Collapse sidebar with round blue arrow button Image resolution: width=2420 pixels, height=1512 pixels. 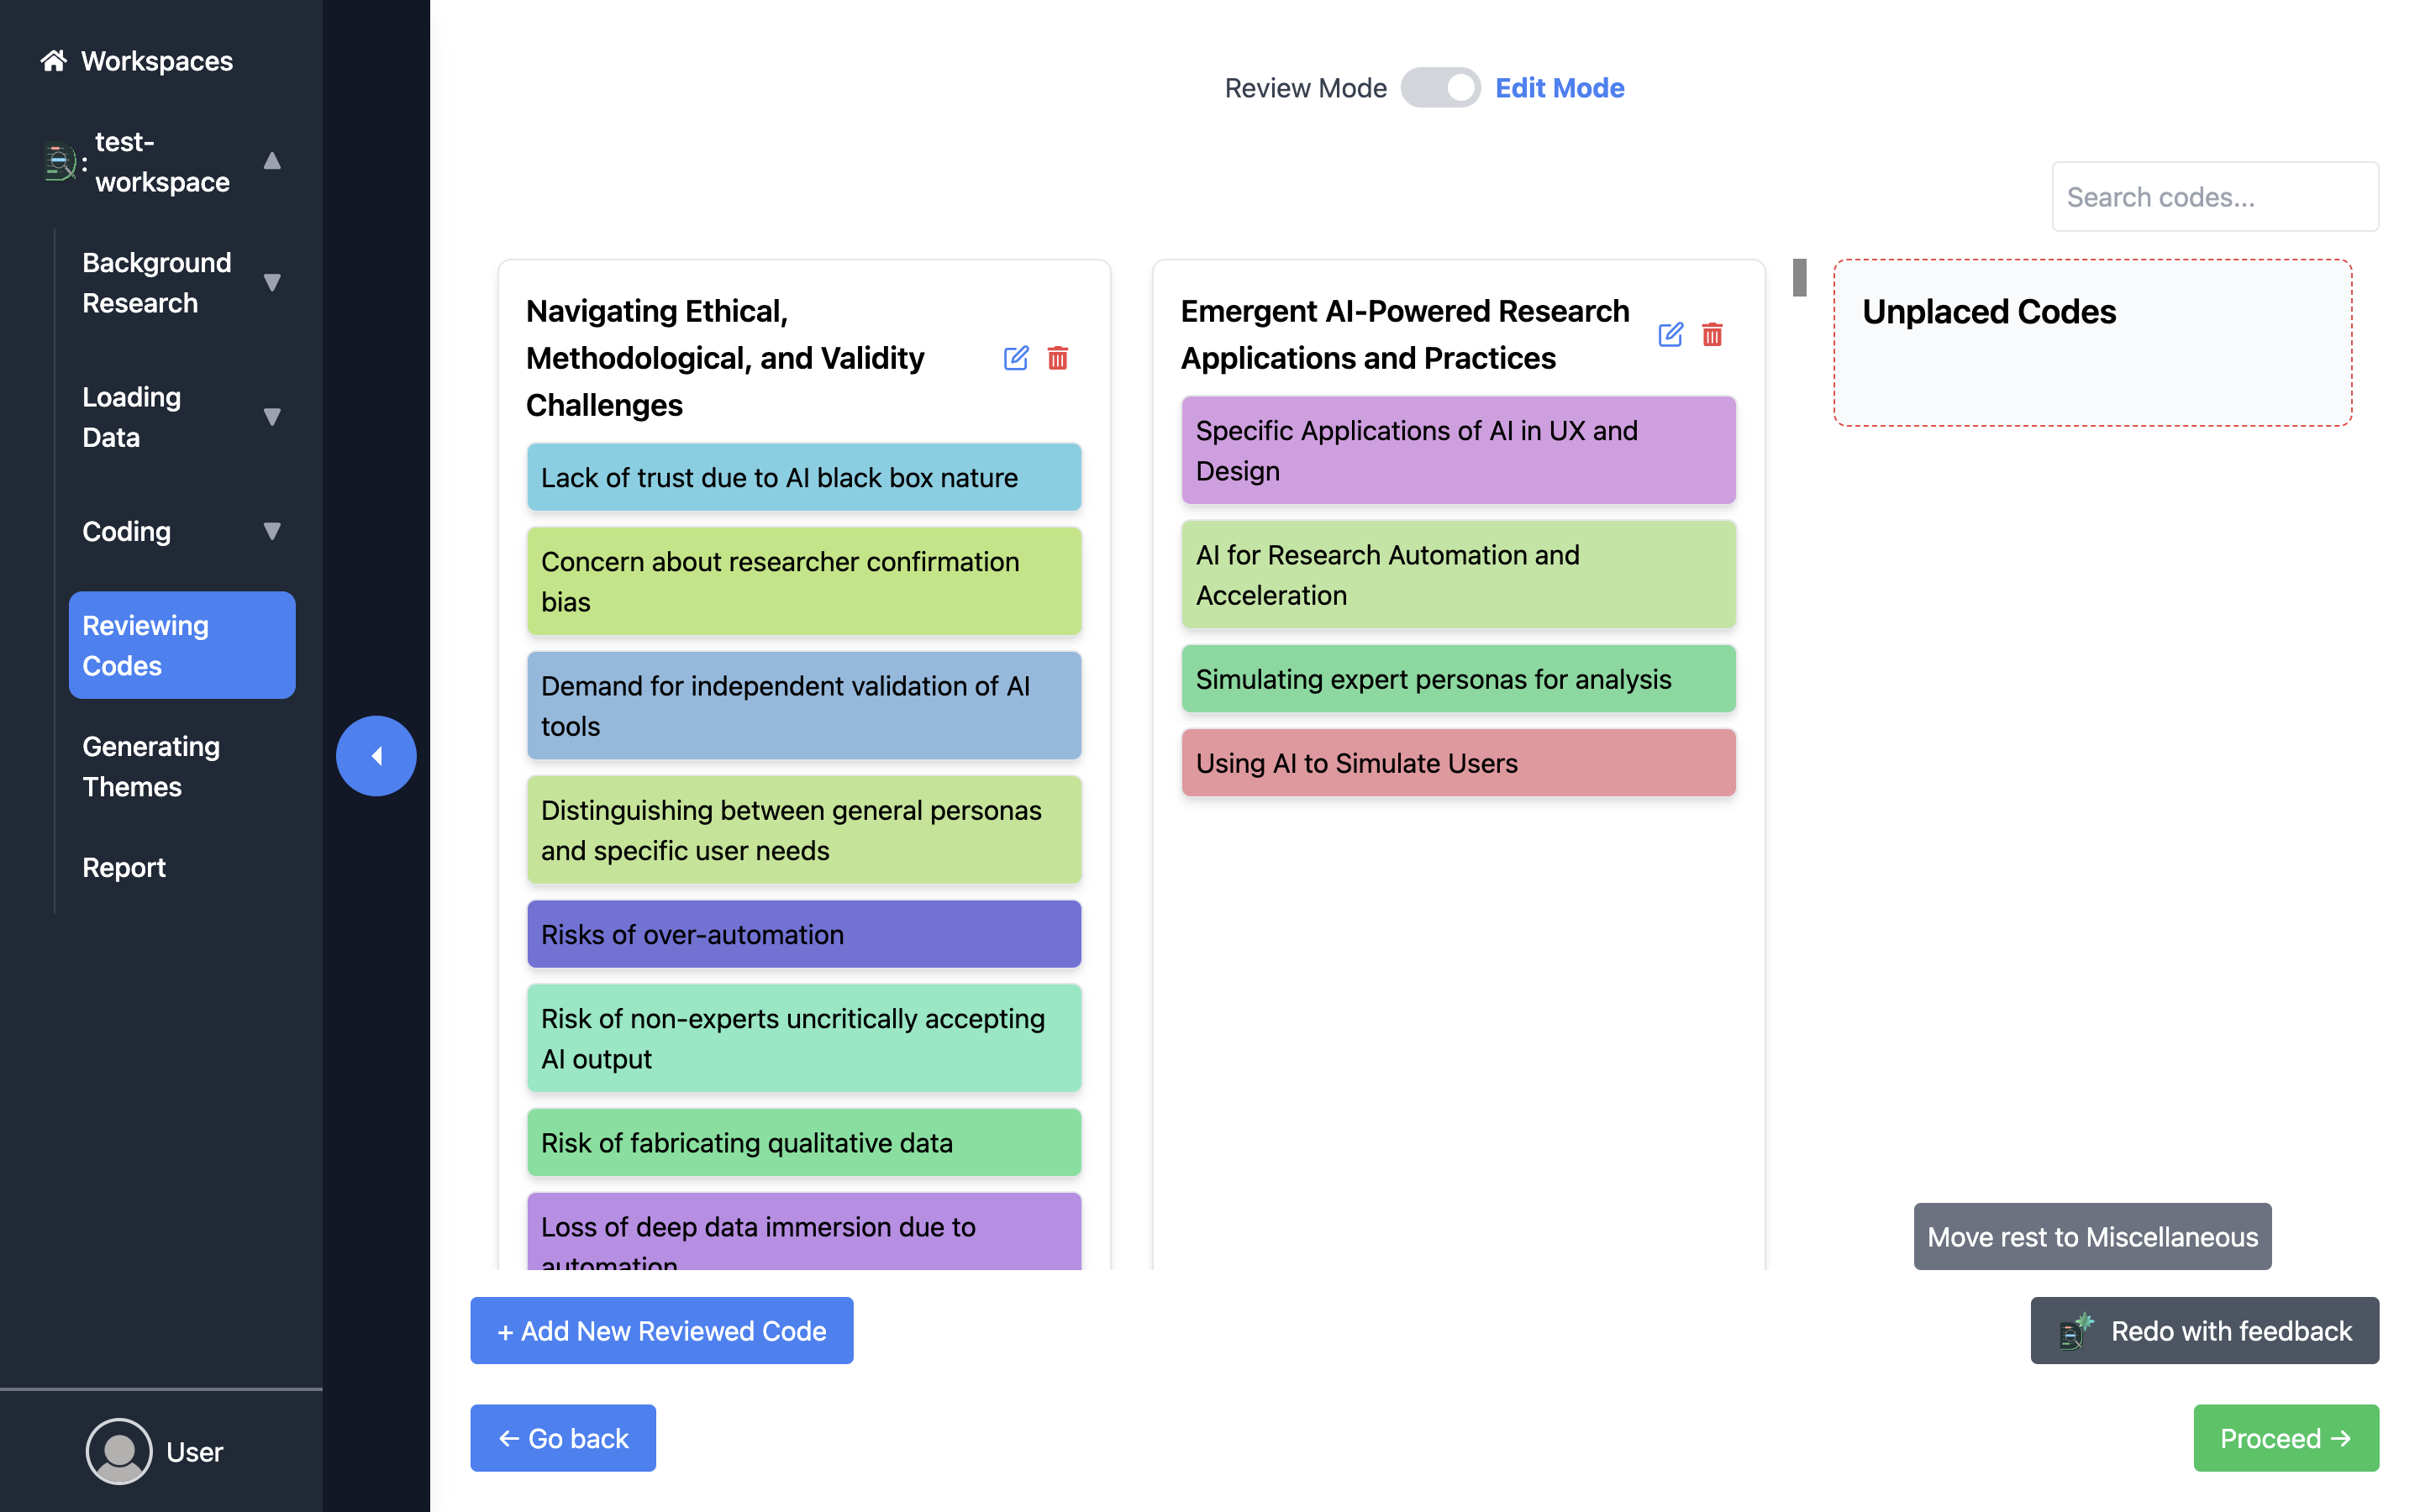[376, 756]
